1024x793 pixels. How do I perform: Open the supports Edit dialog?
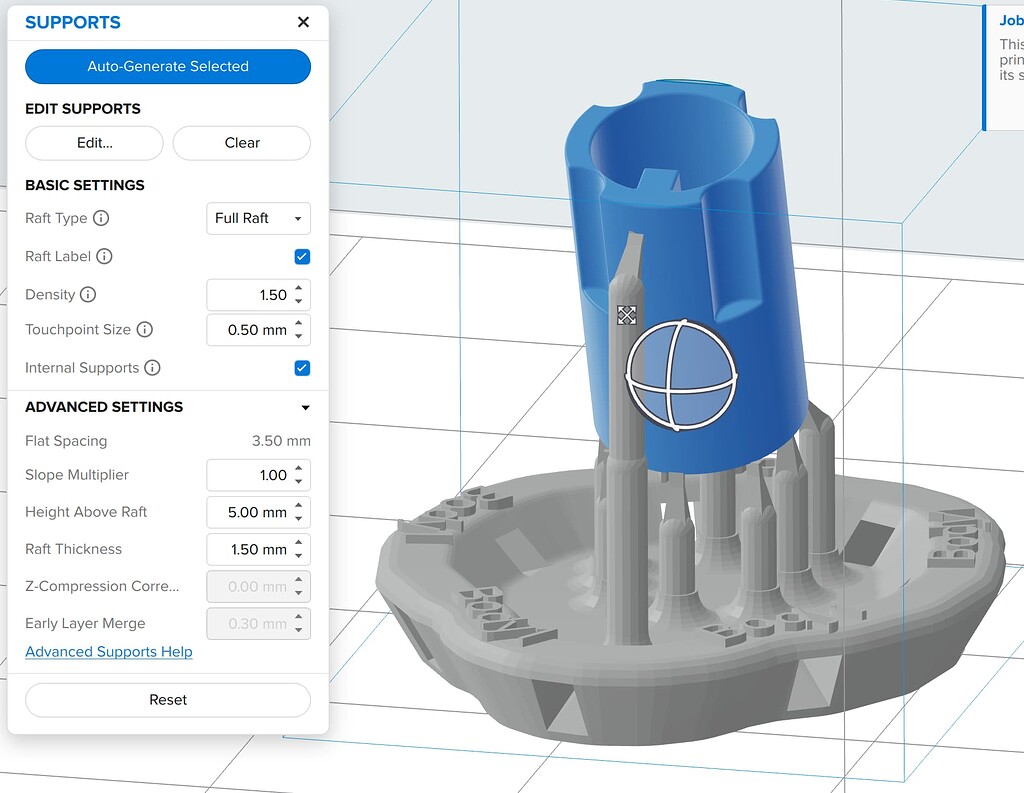[93, 143]
